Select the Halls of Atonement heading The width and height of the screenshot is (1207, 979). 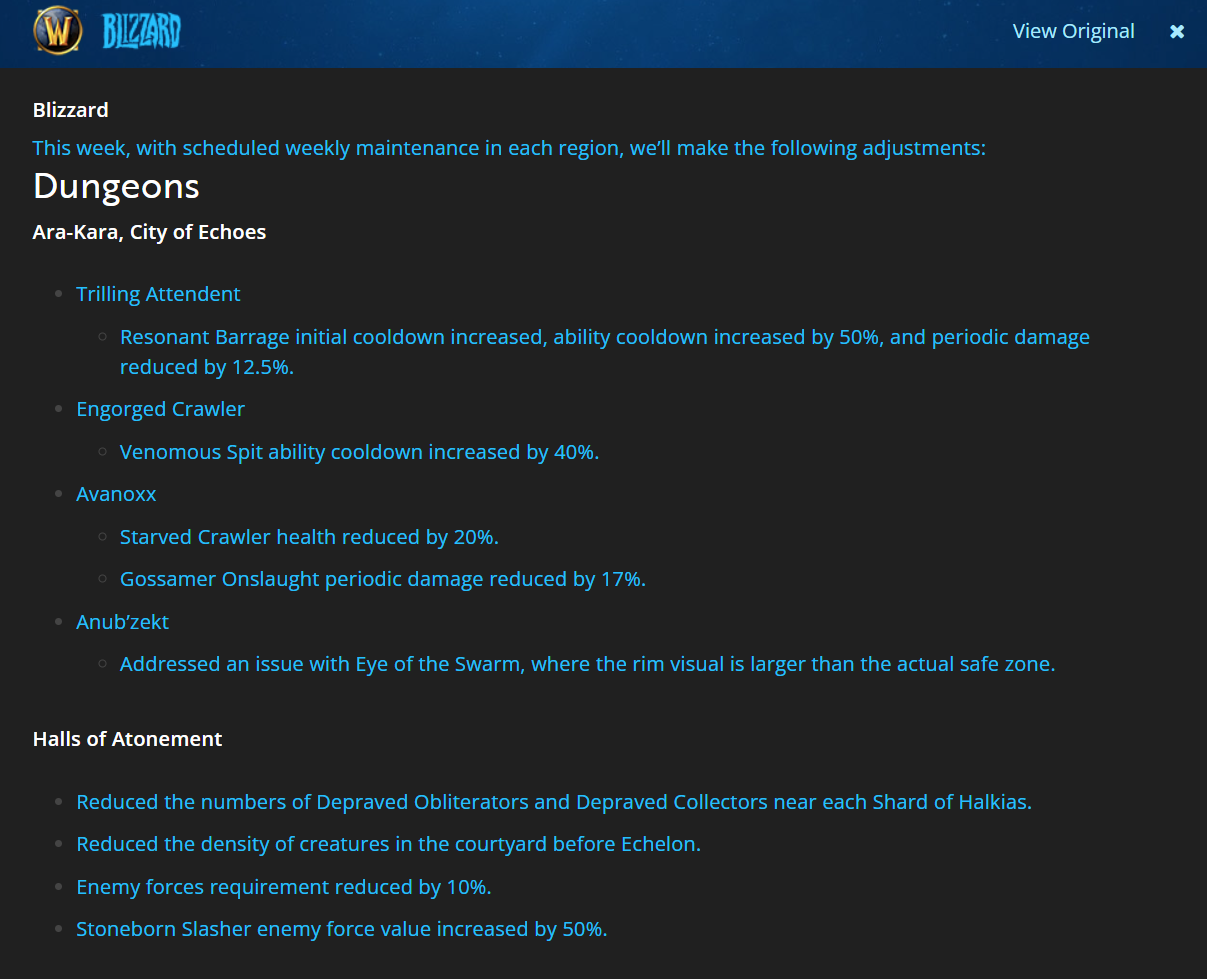[127, 739]
